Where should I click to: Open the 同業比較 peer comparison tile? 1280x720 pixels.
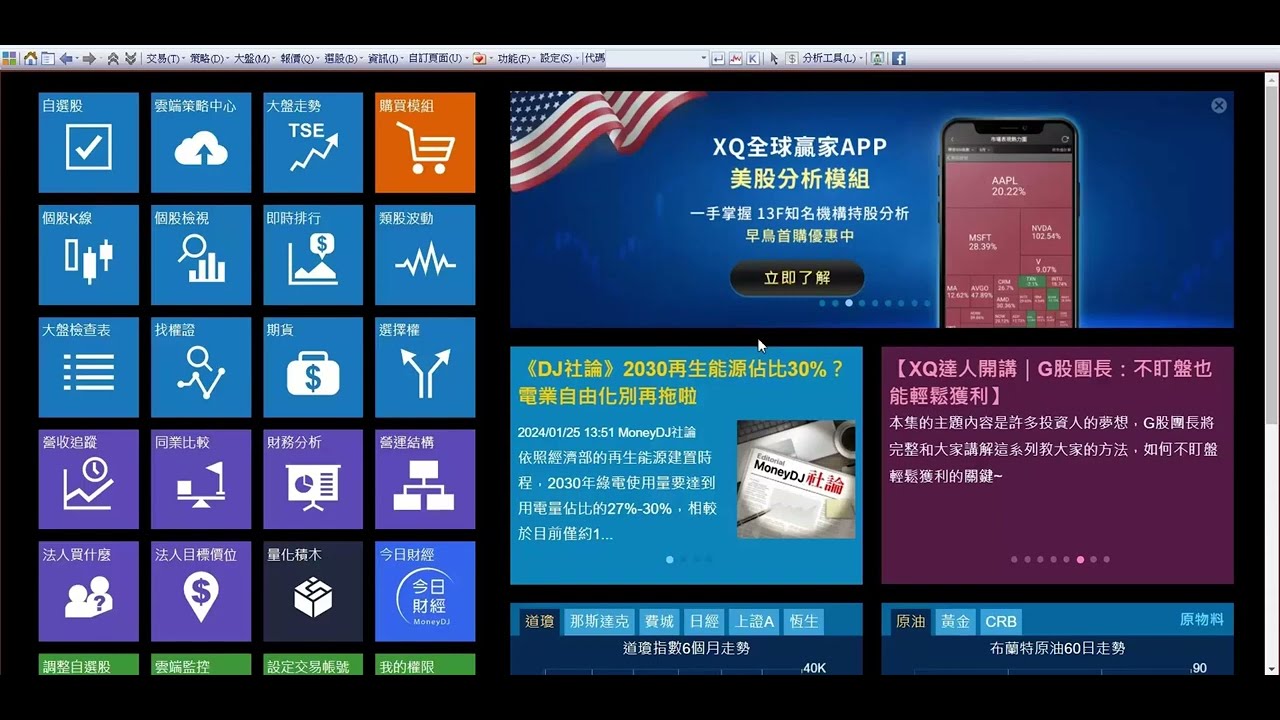201,479
